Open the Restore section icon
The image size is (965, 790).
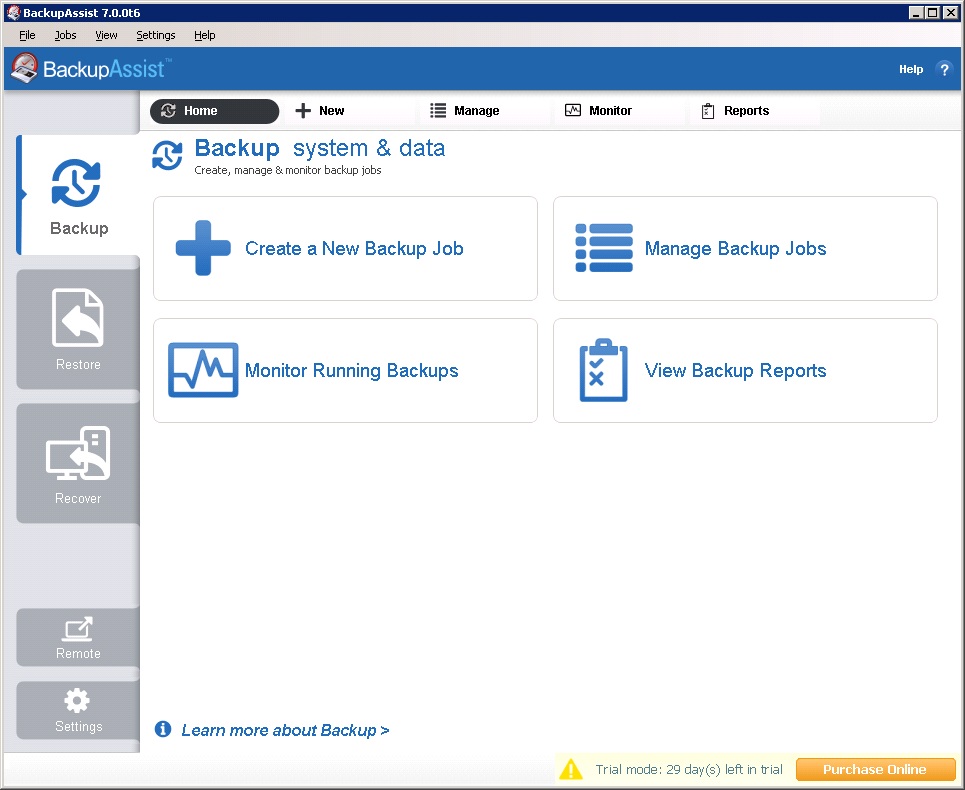pyautogui.click(x=78, y=319)
